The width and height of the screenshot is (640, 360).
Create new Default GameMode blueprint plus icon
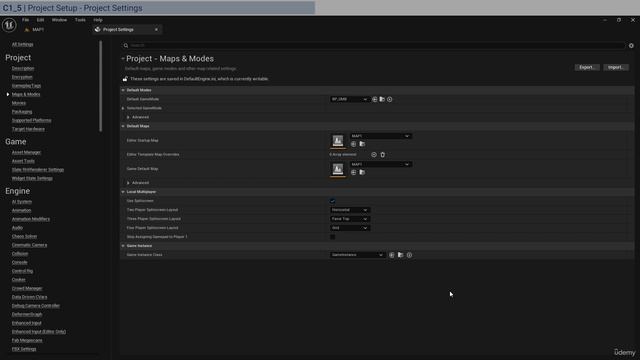(389, 99)
